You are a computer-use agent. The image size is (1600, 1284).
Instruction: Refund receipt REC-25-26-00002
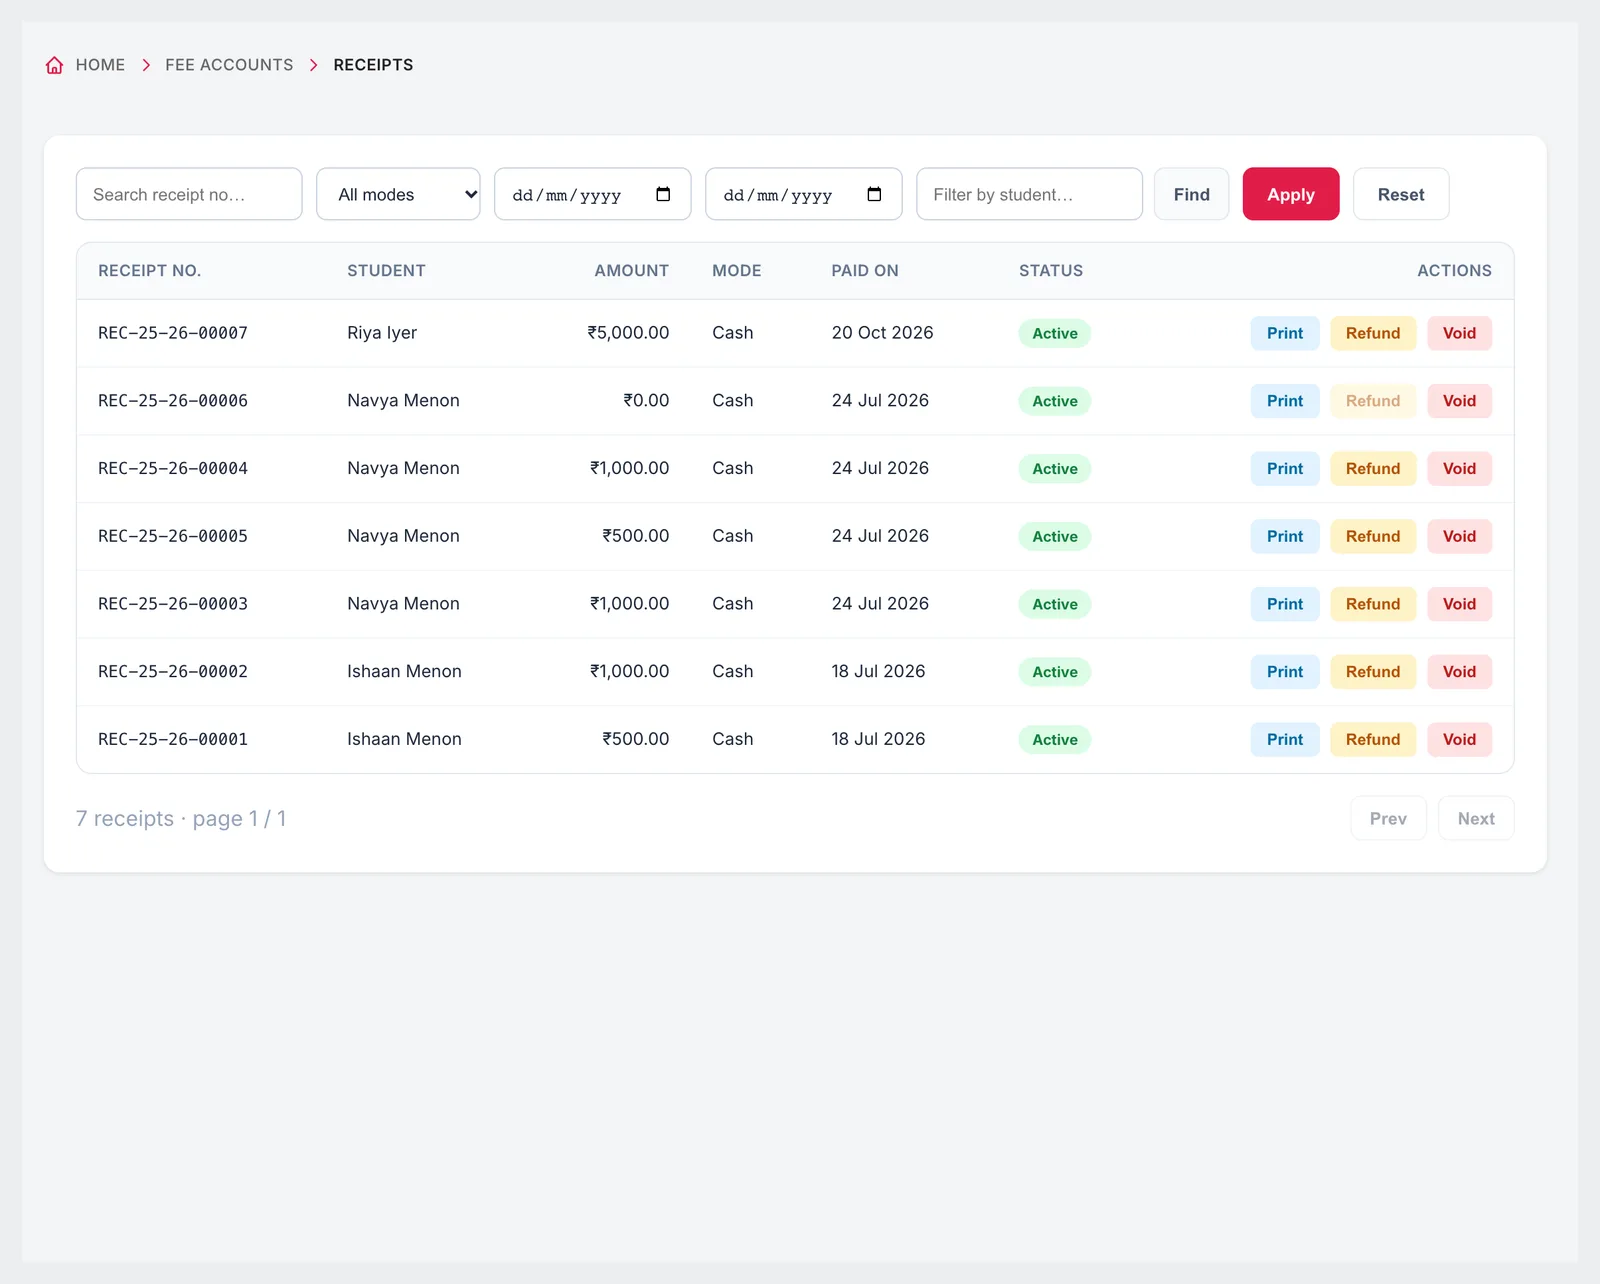1373,672
